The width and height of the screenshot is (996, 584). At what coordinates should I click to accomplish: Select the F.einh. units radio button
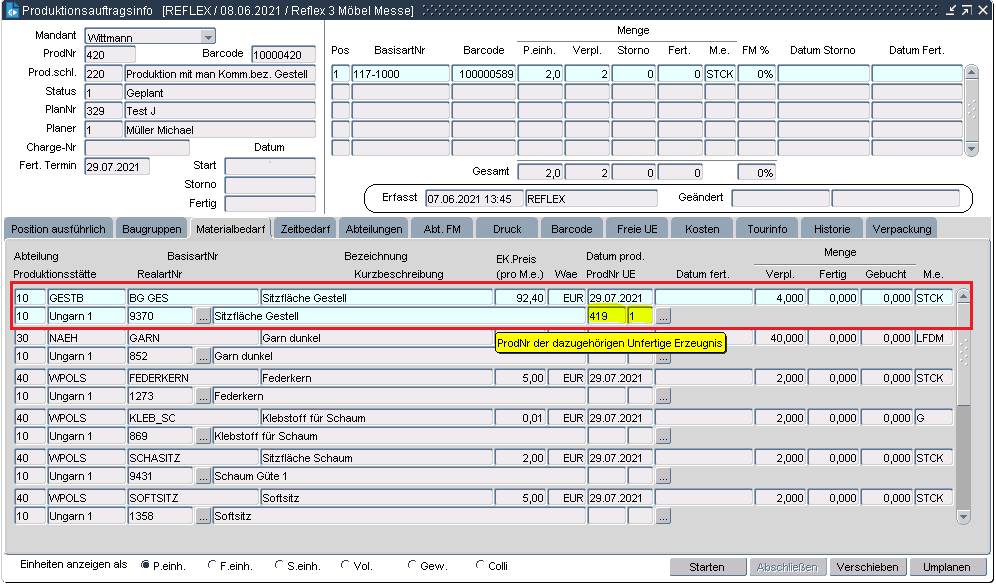pyautogui.click(x=212, y=566)
